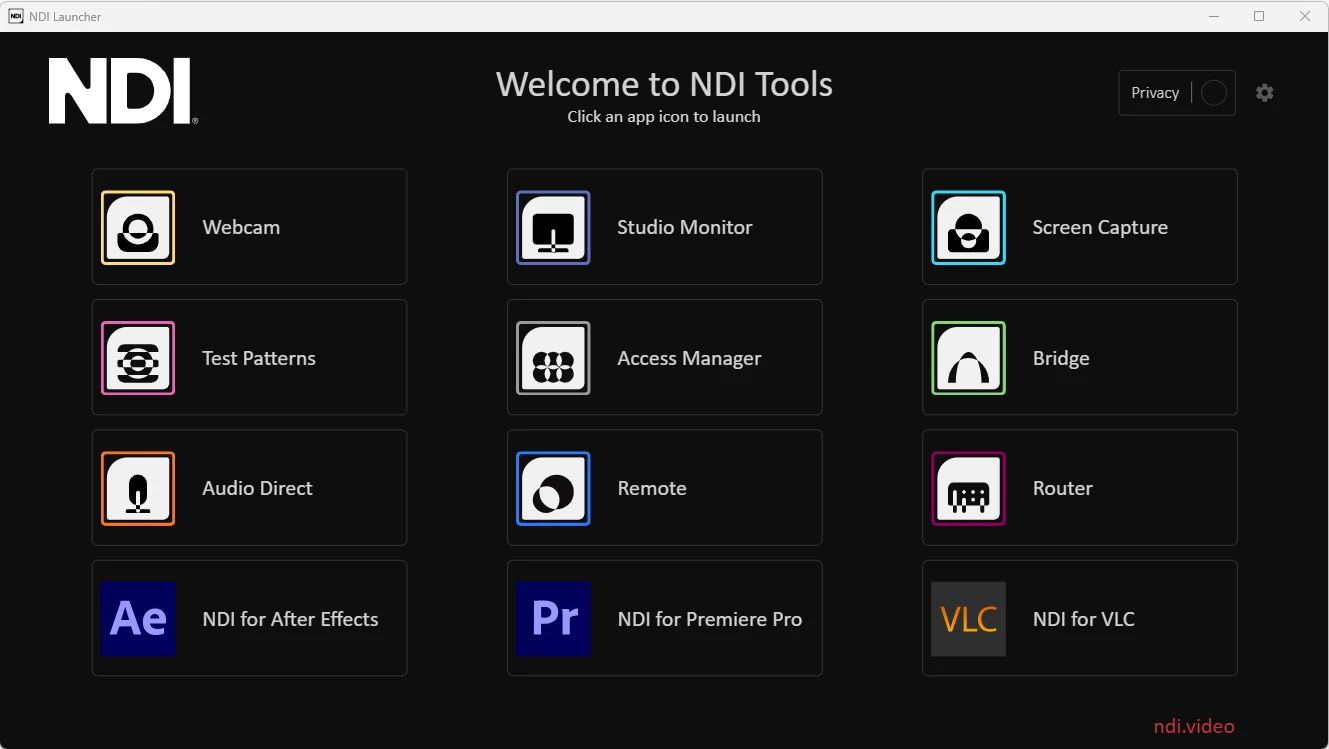
Task: Toggle the Privacy switch
Action: [x=1214, y=93]
